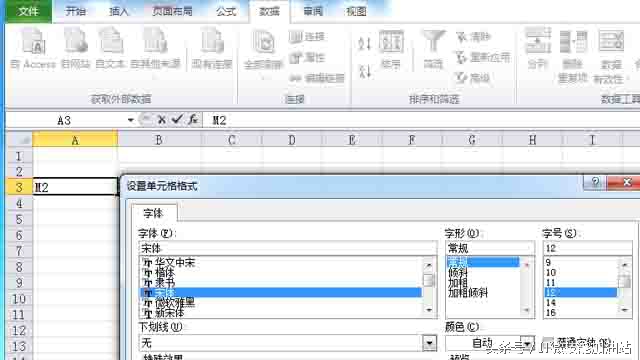Viewport: 640px width, 360px height.
Task: Click the Remove Duplicates (删除重复项) icon
Action: (573, 42)
